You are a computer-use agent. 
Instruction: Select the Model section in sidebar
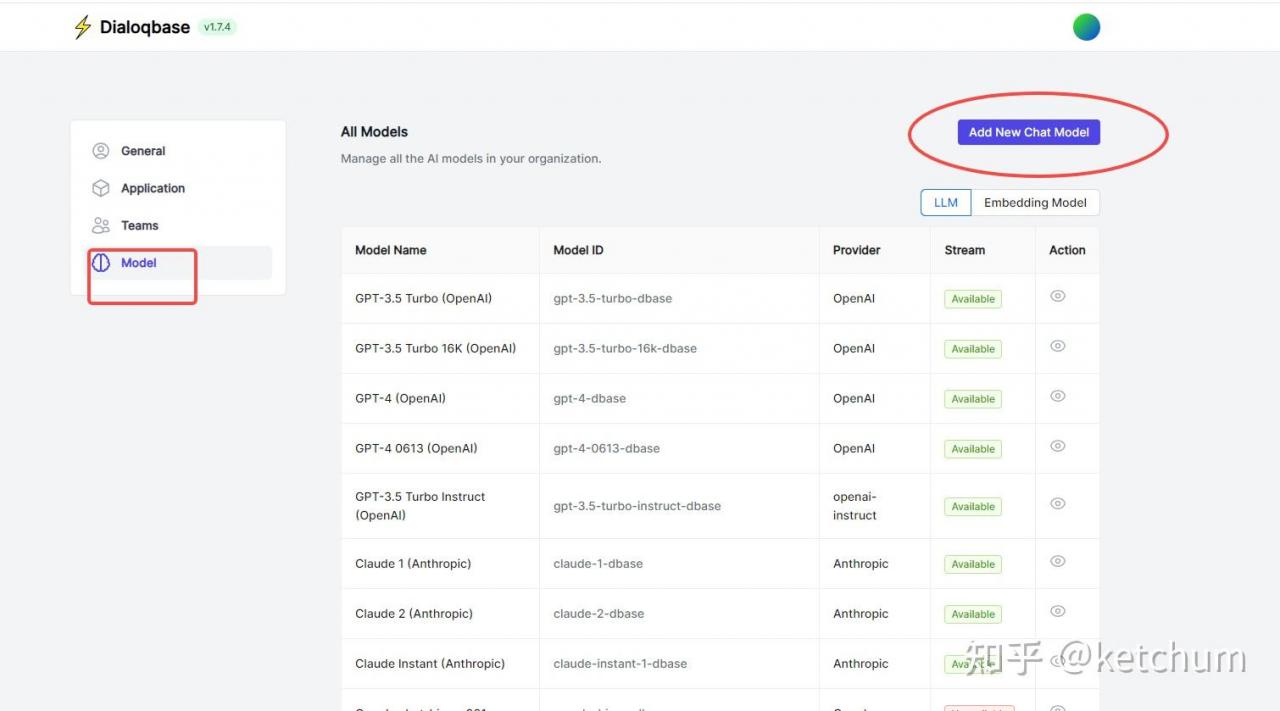(178, 263)
